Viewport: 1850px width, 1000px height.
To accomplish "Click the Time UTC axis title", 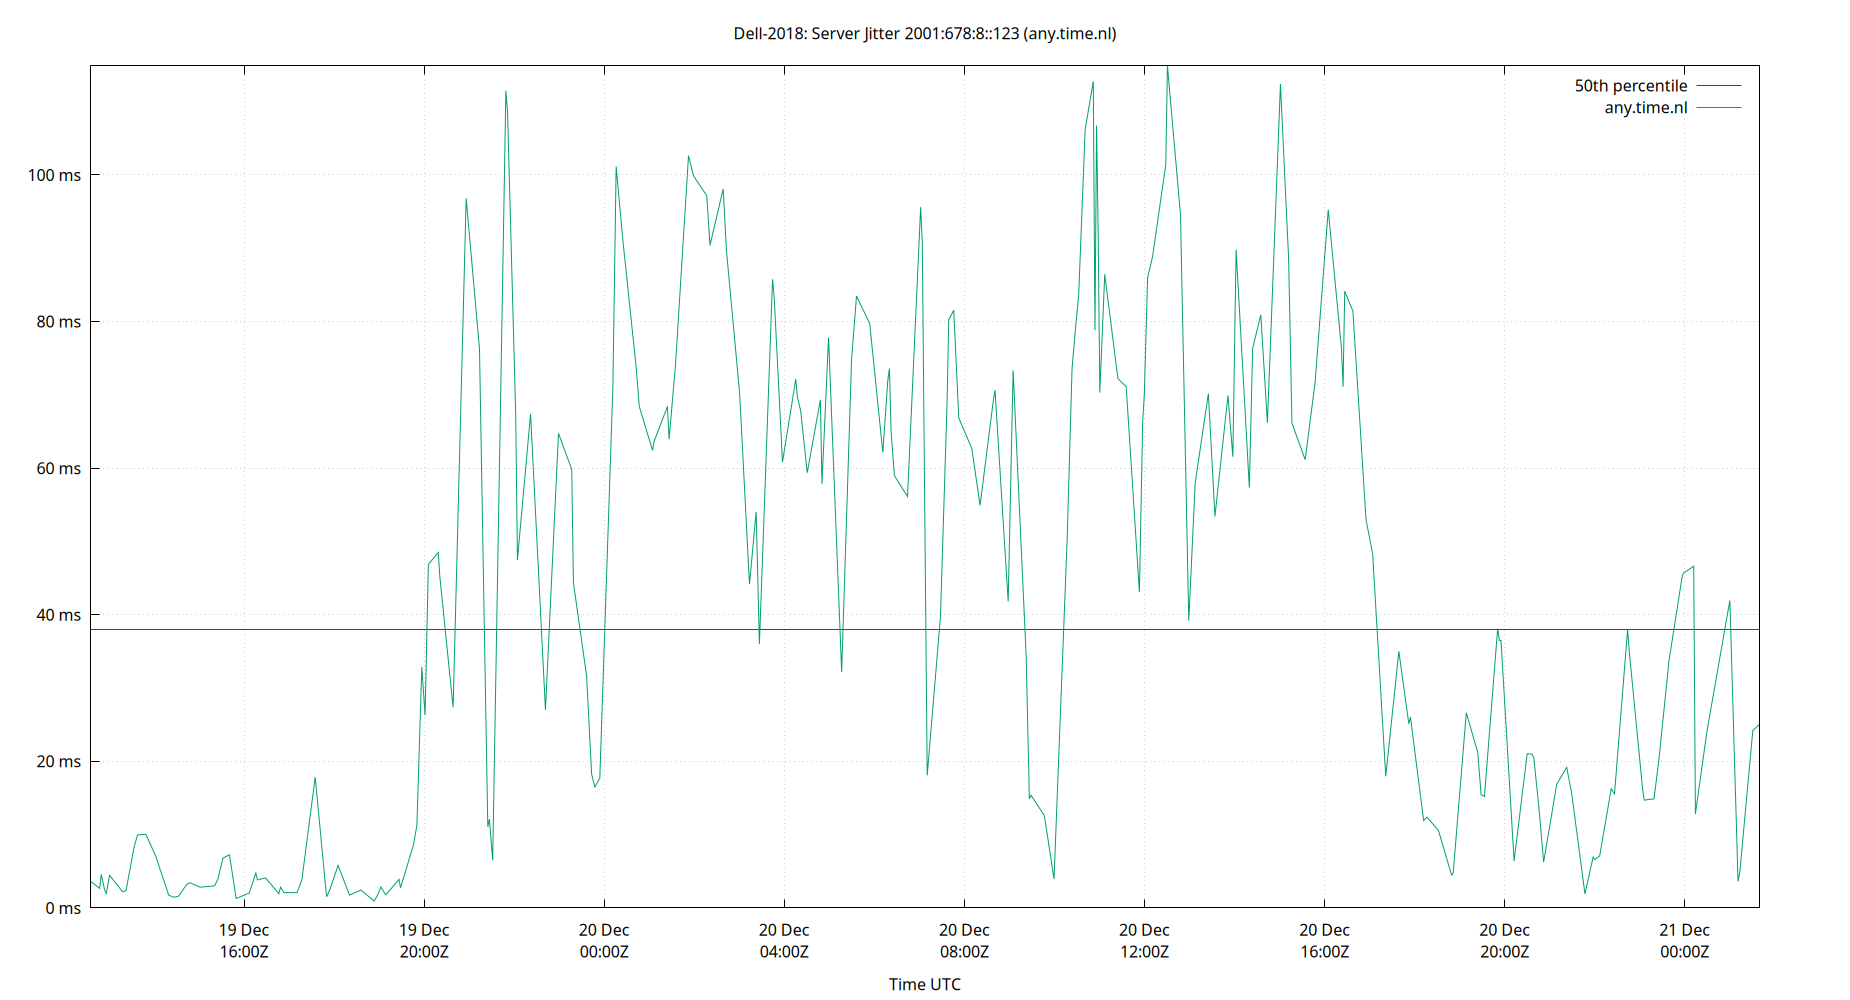I will click(924, 984).
